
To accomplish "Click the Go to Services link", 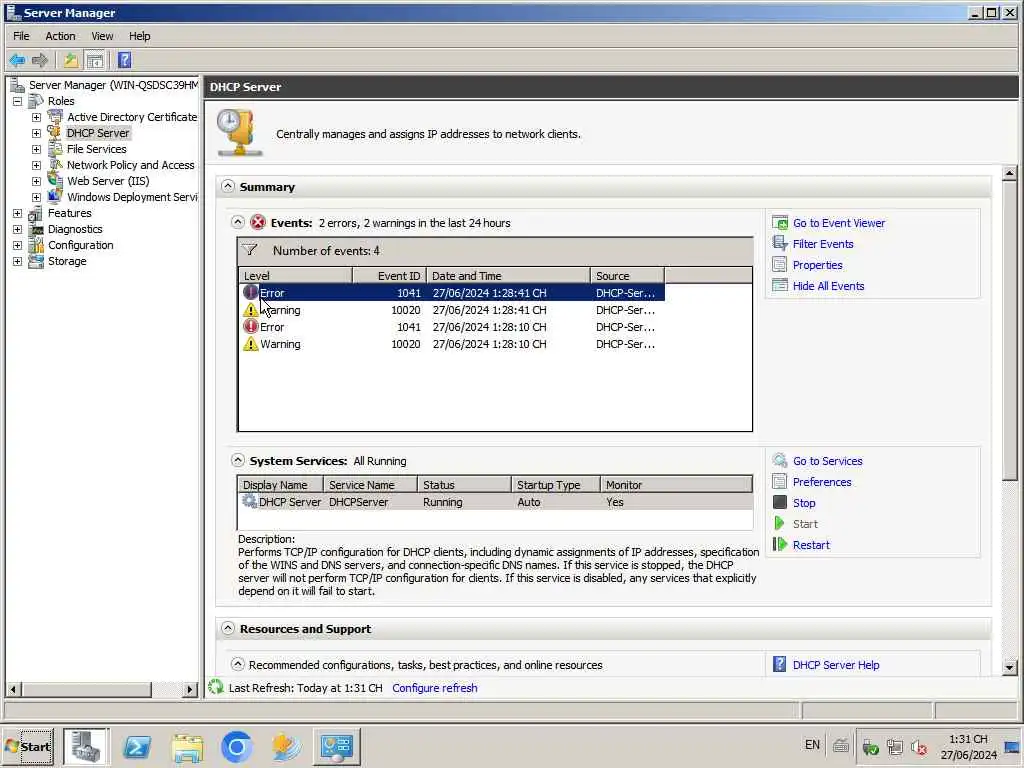I will pyautogui.click(x=827, y=460).
